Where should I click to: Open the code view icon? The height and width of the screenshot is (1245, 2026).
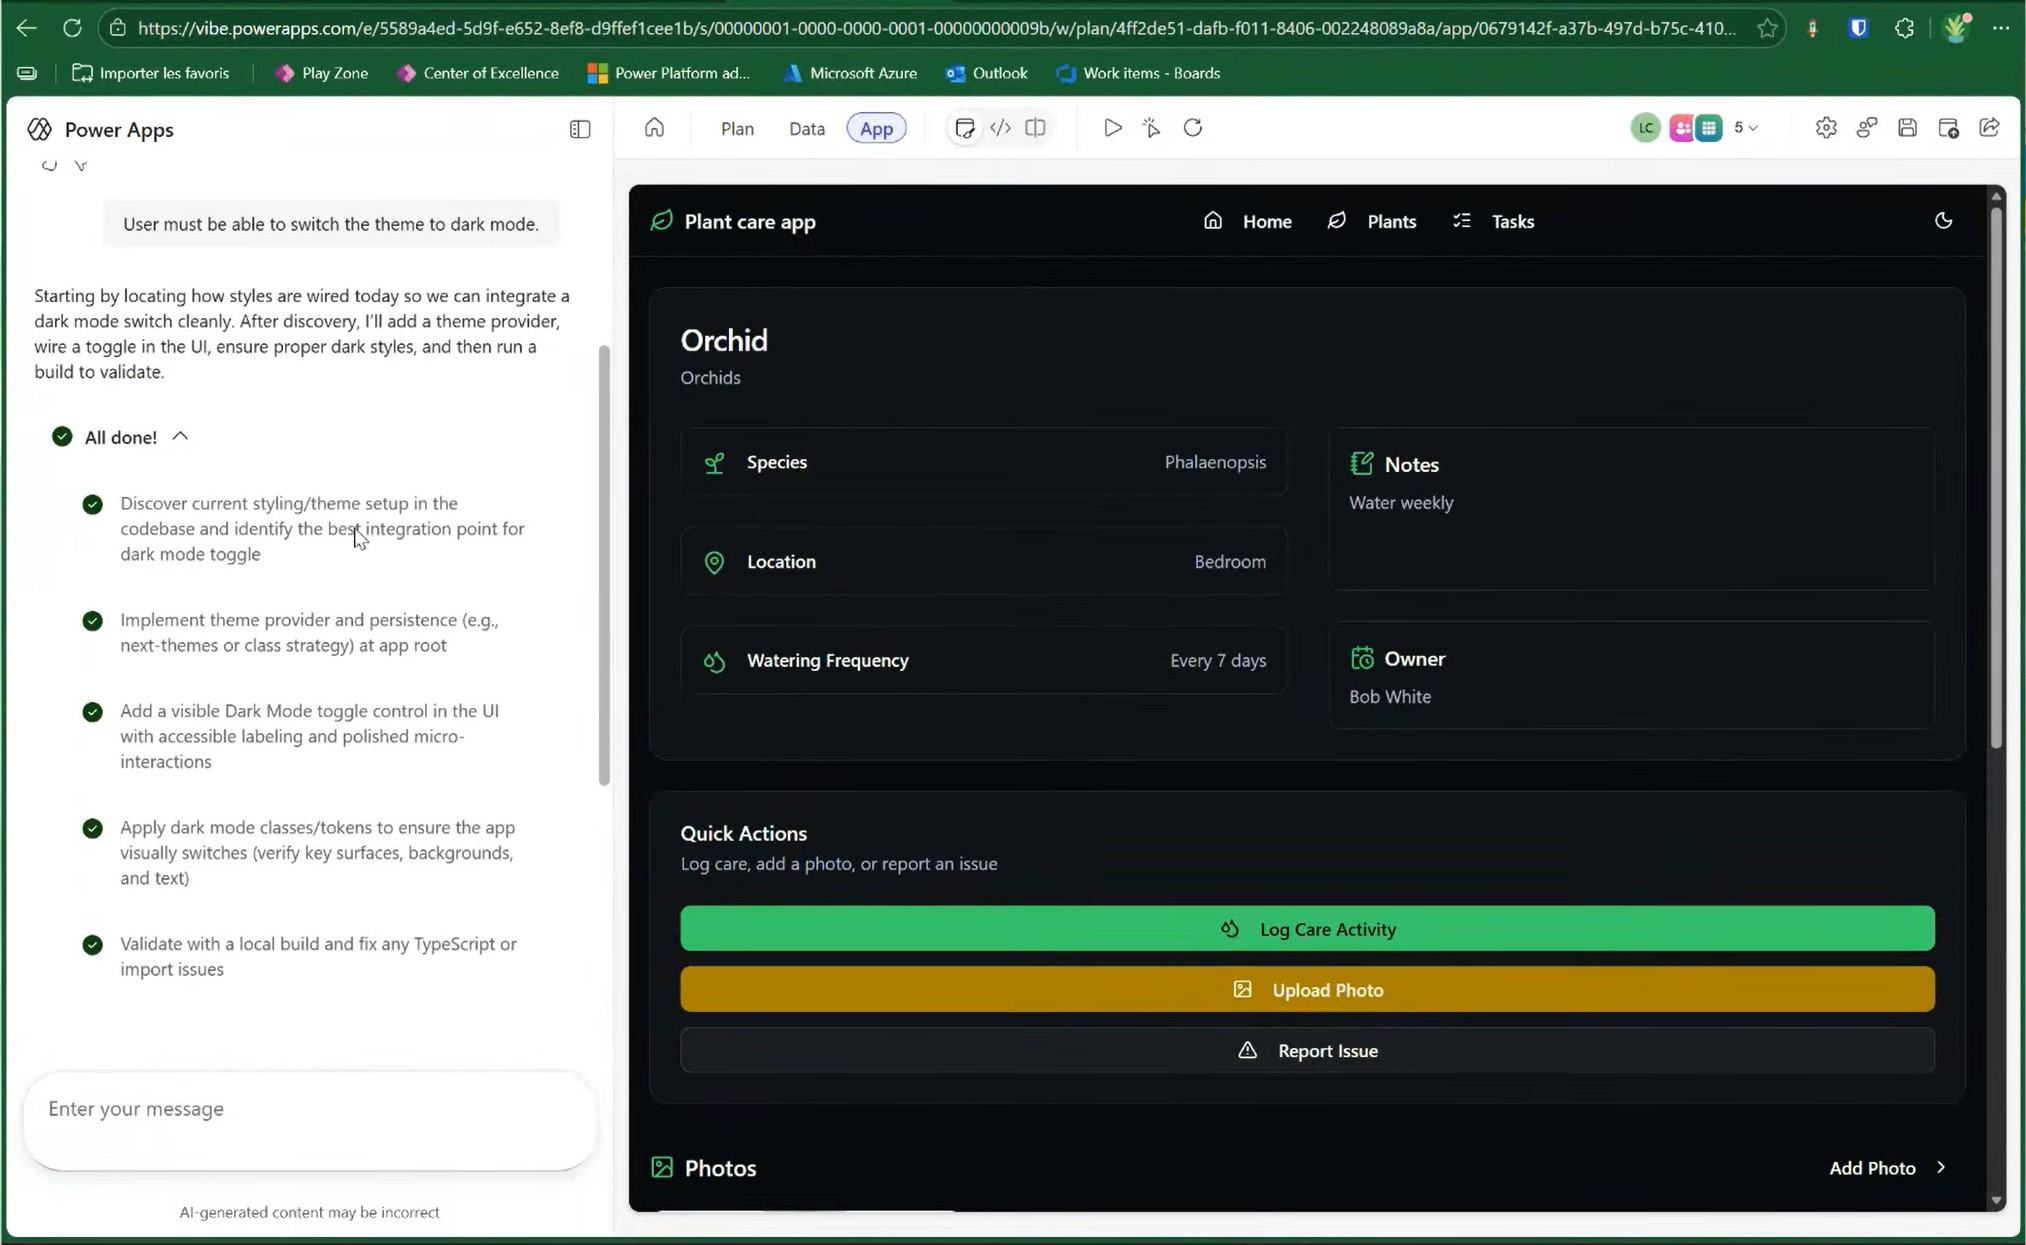[1001, 127]
